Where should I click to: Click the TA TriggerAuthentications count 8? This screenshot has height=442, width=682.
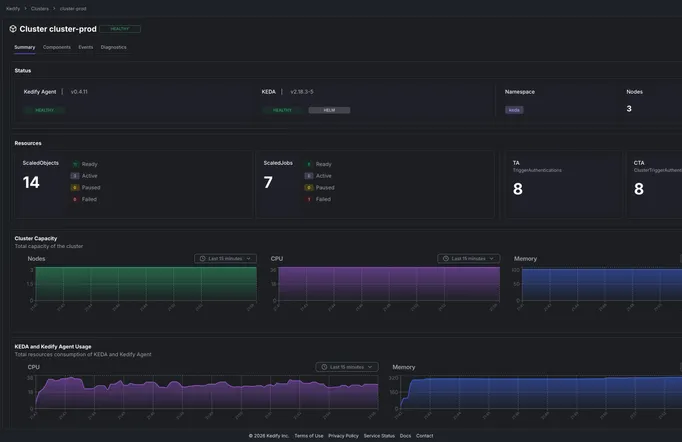tap(518, 189)
